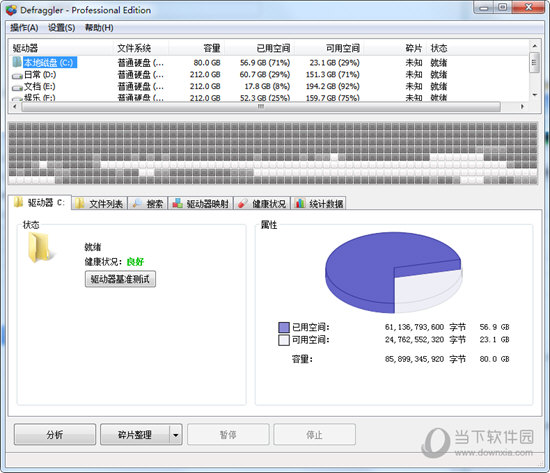Click the 80.0 GB capacity cell in the drive list

point(207,63)
